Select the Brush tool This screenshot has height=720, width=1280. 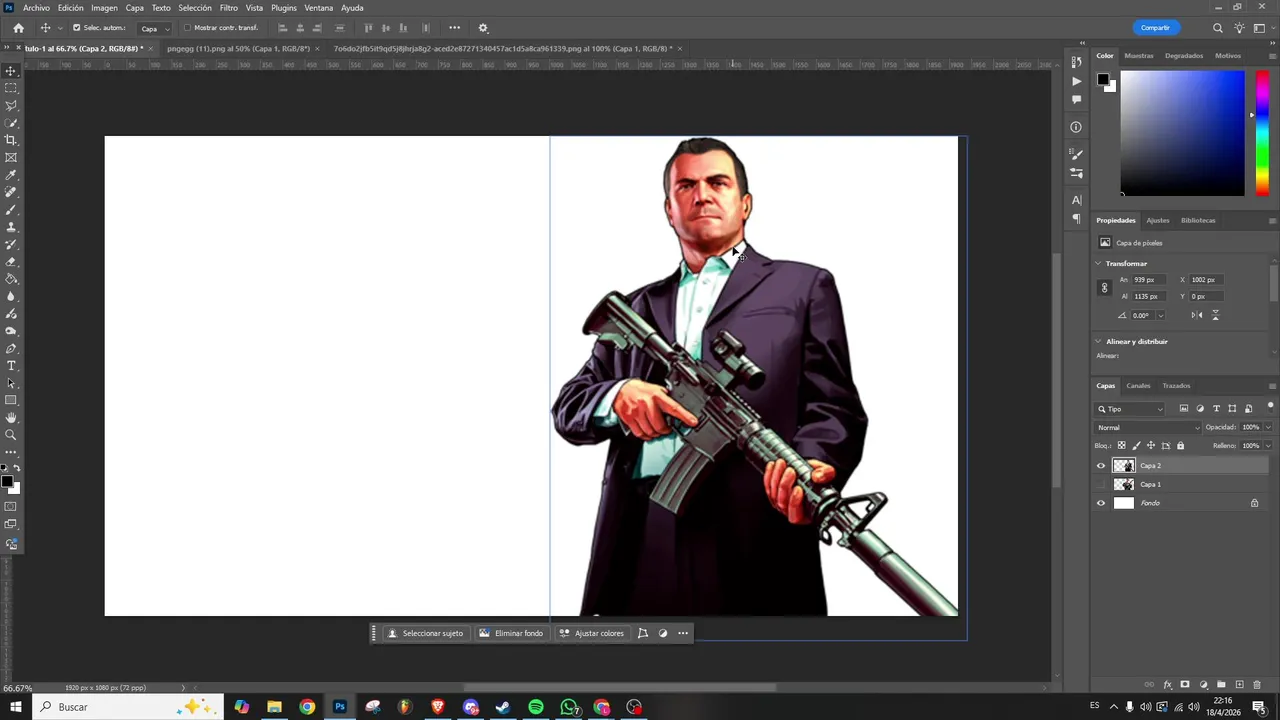(11, 210)
